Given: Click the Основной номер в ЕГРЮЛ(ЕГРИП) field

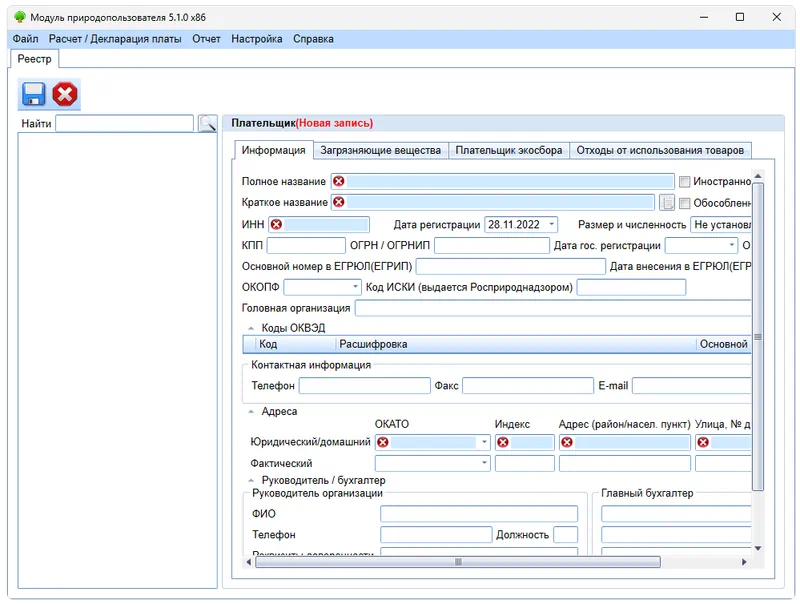Looking at the screenshot, I should click(x=511, y=266).
